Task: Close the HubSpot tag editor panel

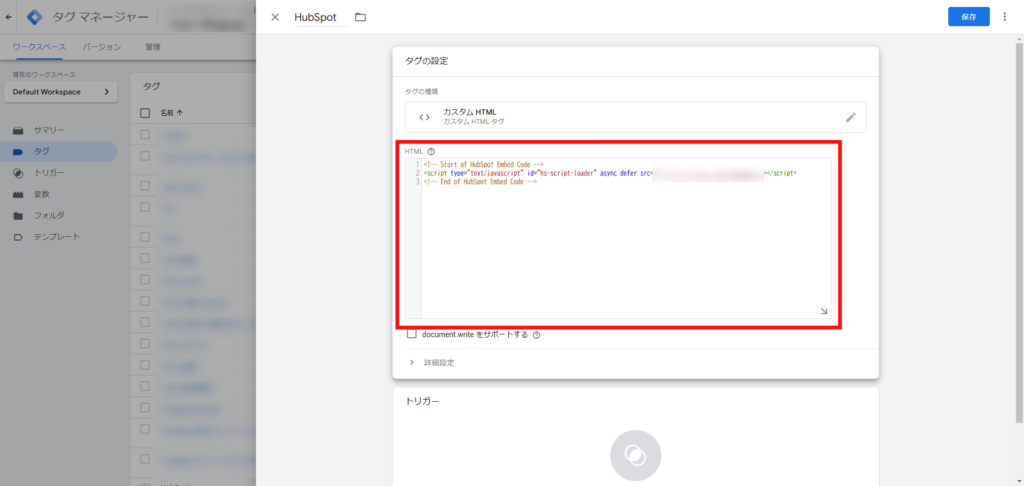Action: click(x=275, y=17)
